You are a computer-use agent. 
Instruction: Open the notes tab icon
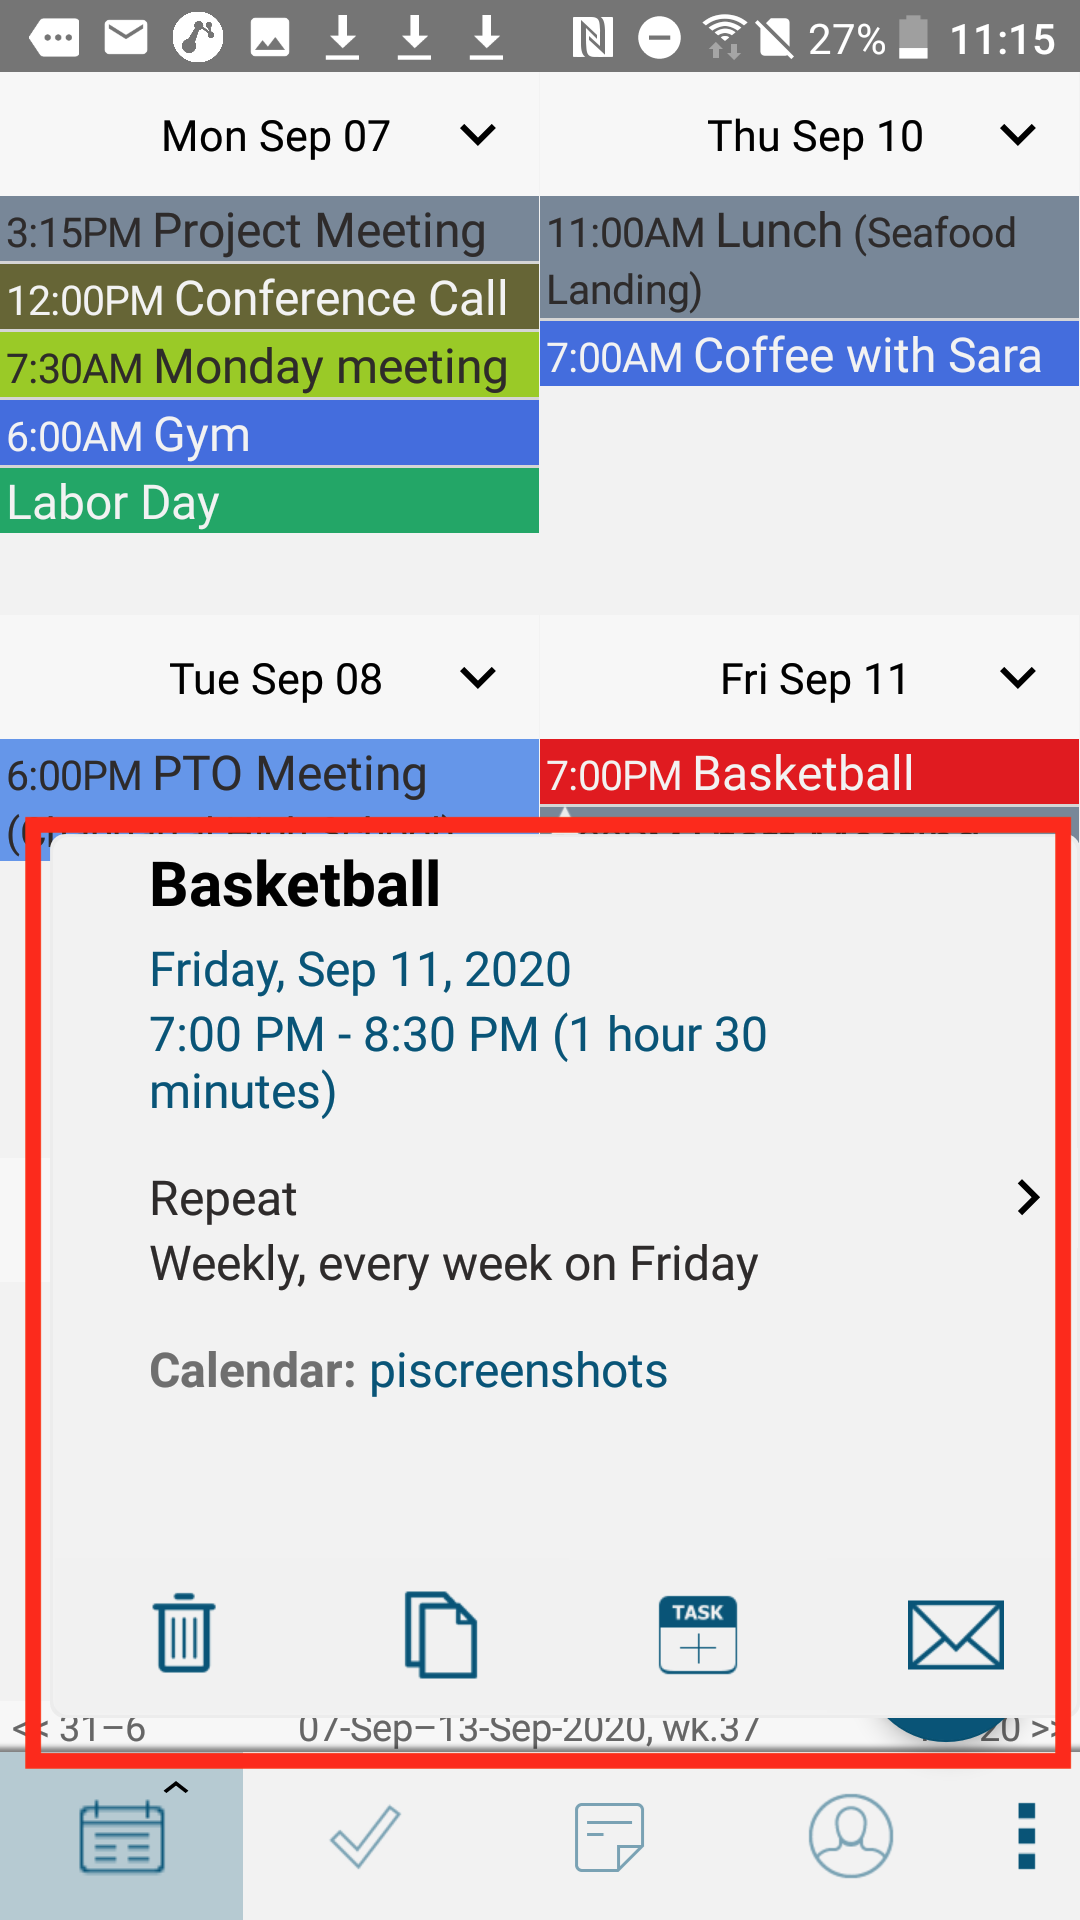click(609, 1836)
